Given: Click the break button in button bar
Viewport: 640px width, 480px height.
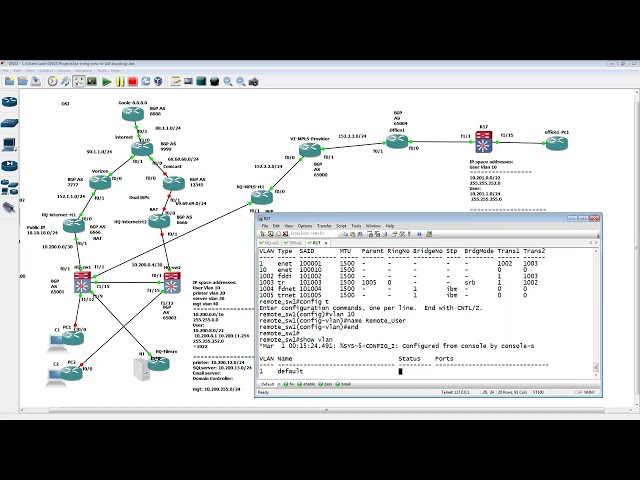Looking at the screenshot, I should [x=343, y=384].
